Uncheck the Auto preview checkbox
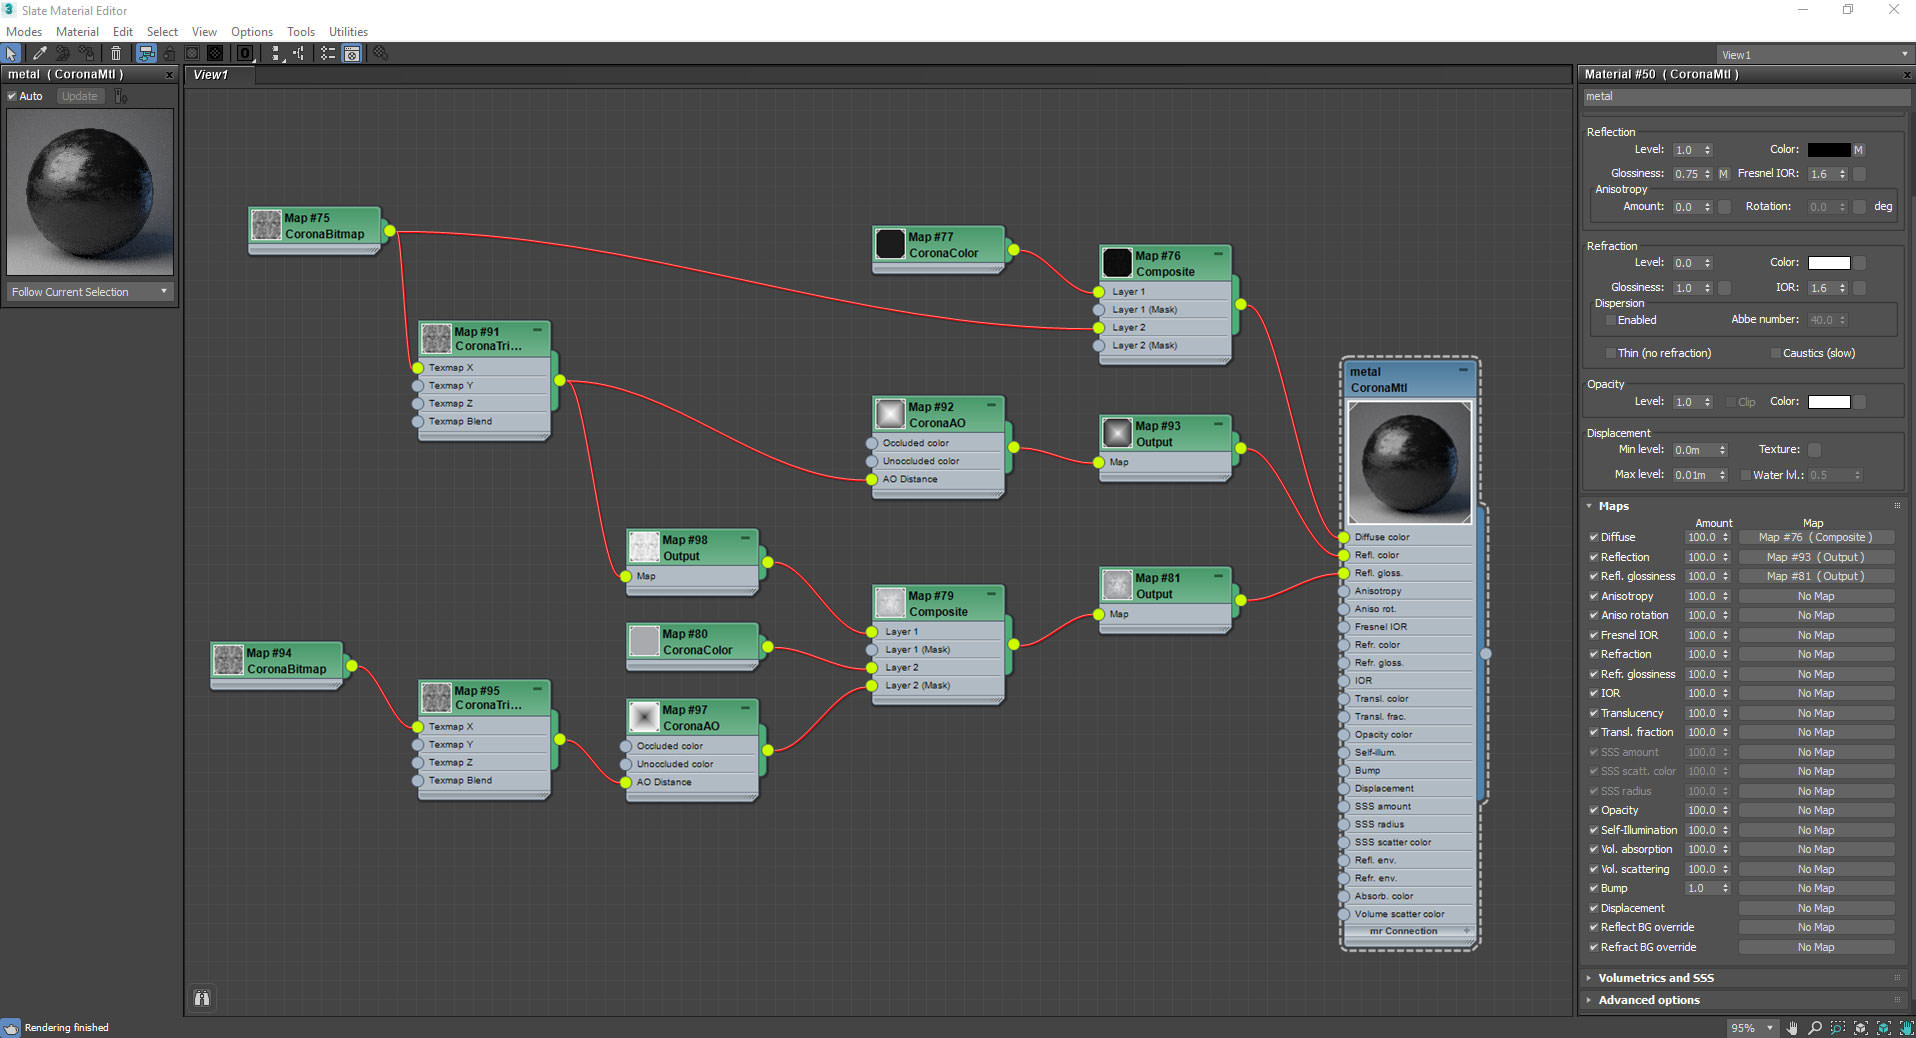Image resolution: width=1916 pixels, height=1038 pixels. [x=12, y=97]
